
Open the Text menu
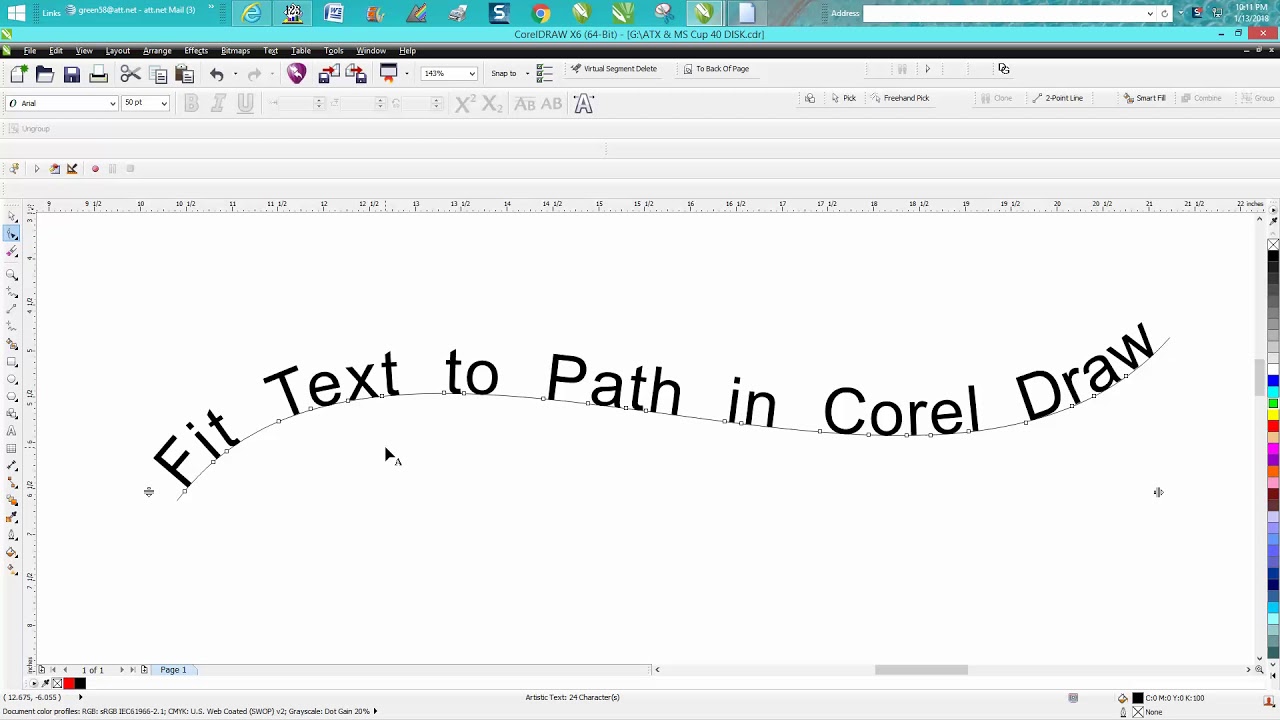tap(270, 51)
